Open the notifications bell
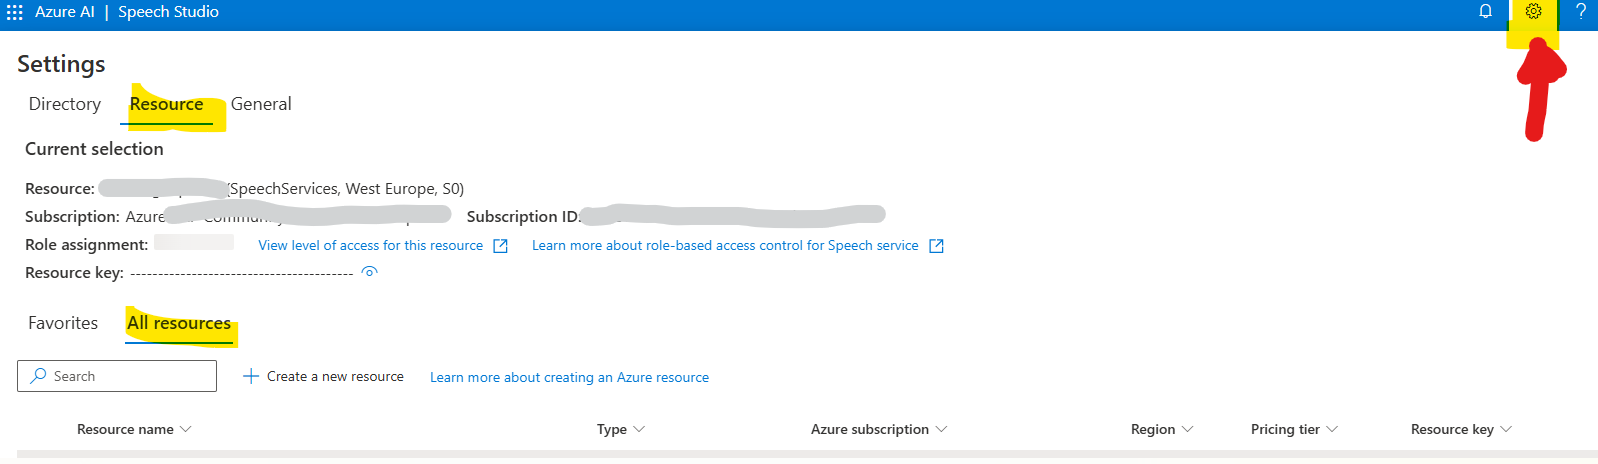 click(x=1486, y=11)
